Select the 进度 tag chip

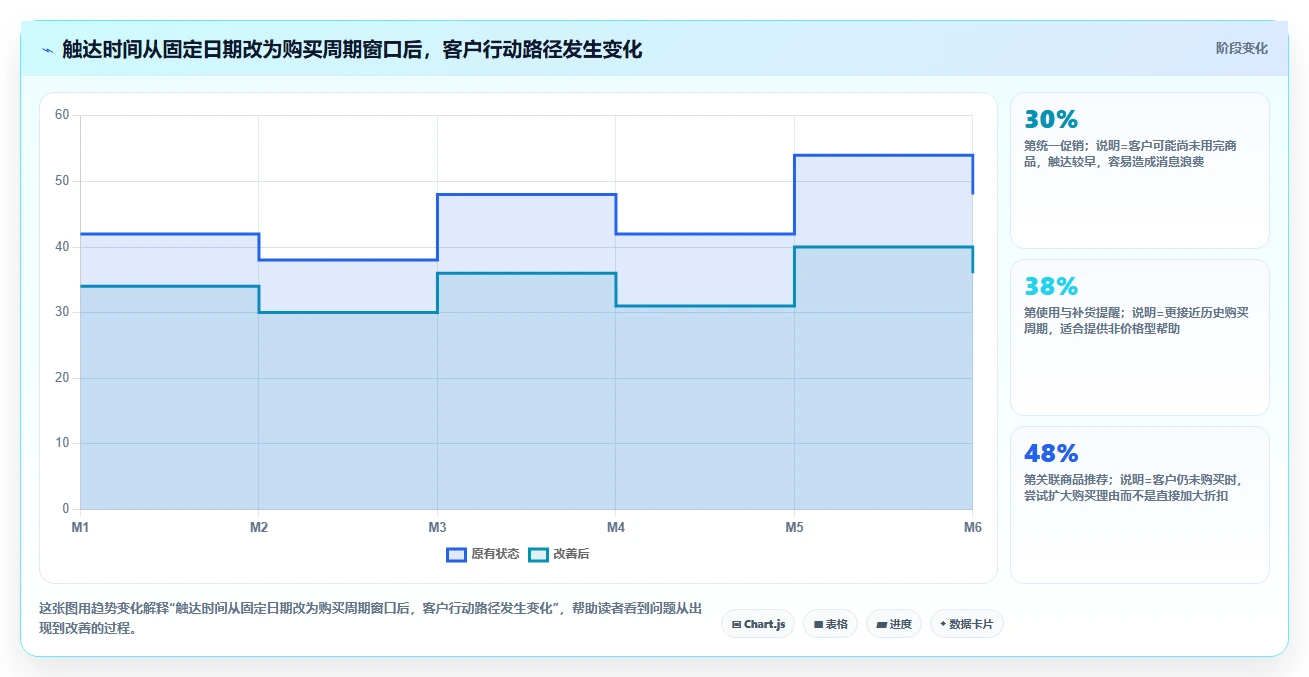point(894,624)
